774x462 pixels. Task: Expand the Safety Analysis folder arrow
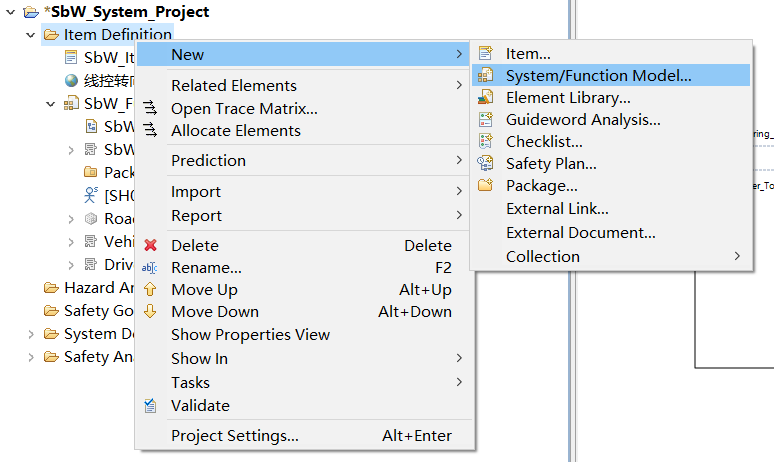(31, 357)
